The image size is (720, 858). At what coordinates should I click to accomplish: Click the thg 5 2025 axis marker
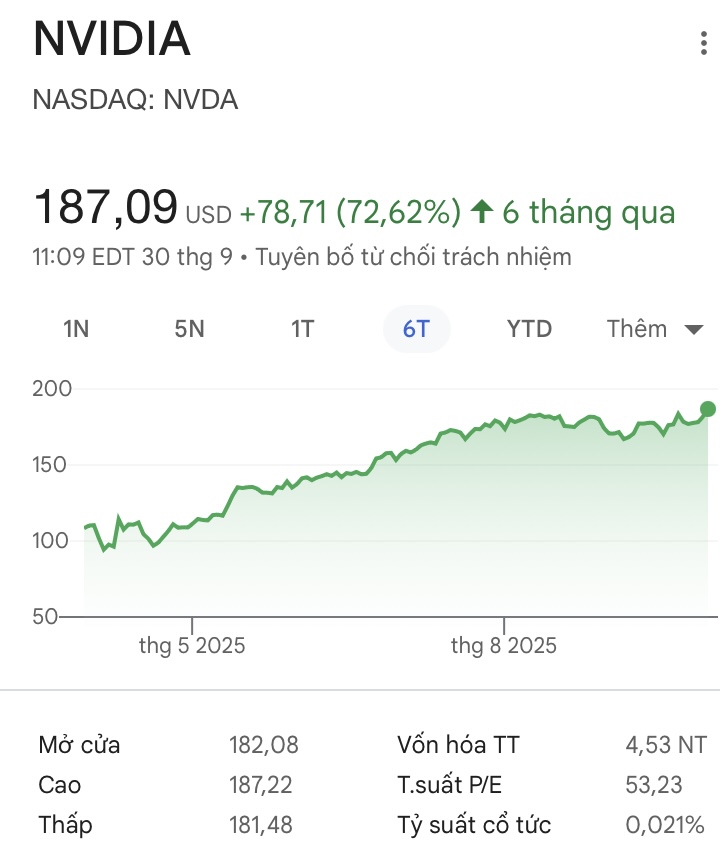(x=192, y=646)
